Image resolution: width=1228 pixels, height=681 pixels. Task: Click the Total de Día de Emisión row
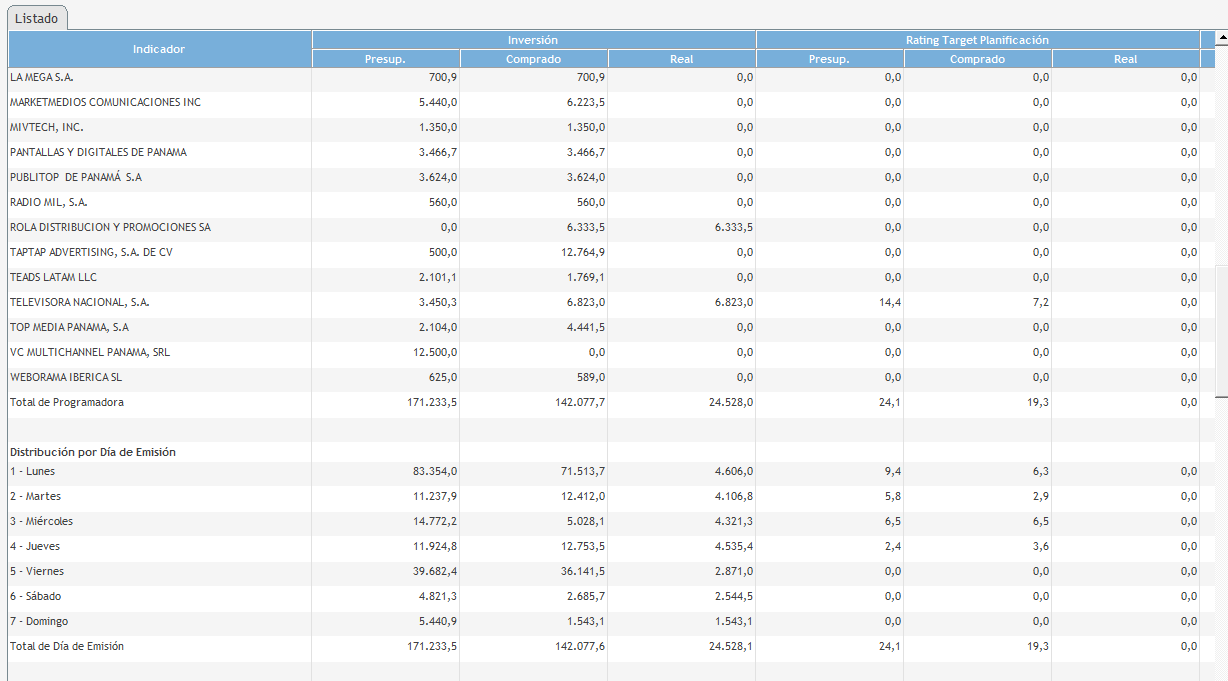point(67,646)
